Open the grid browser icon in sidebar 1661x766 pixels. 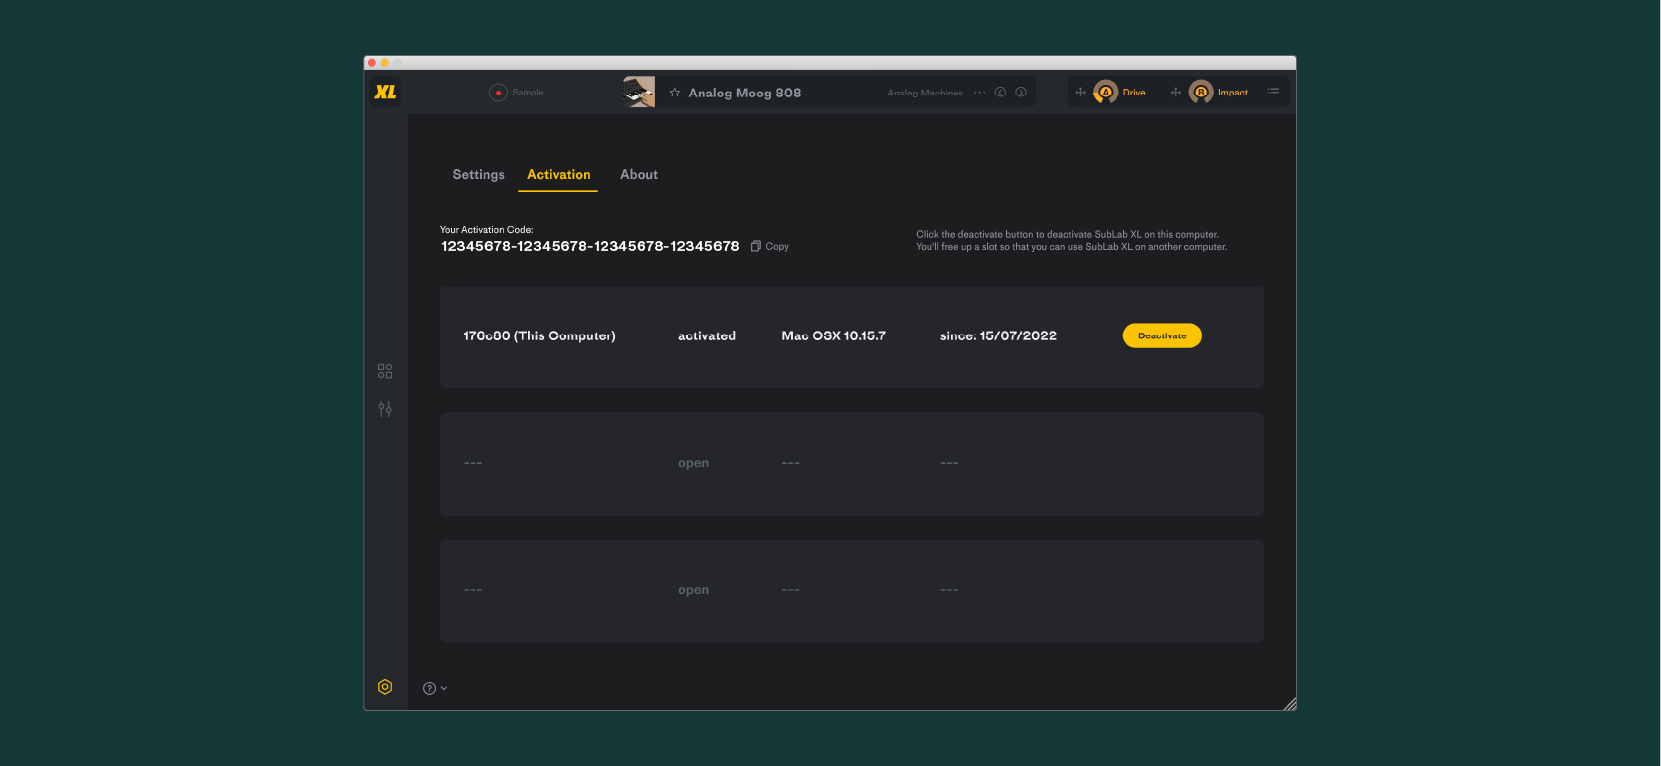click(385, 371)
